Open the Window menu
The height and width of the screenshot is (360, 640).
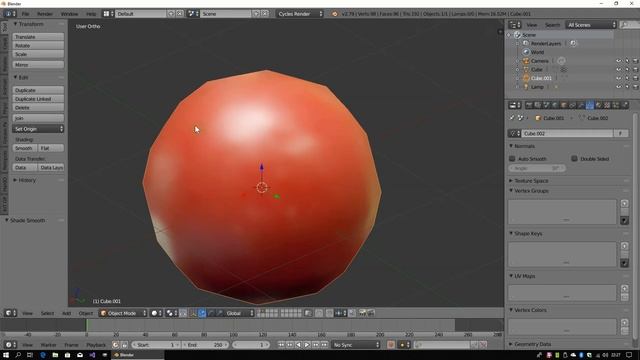pos(69,13)
